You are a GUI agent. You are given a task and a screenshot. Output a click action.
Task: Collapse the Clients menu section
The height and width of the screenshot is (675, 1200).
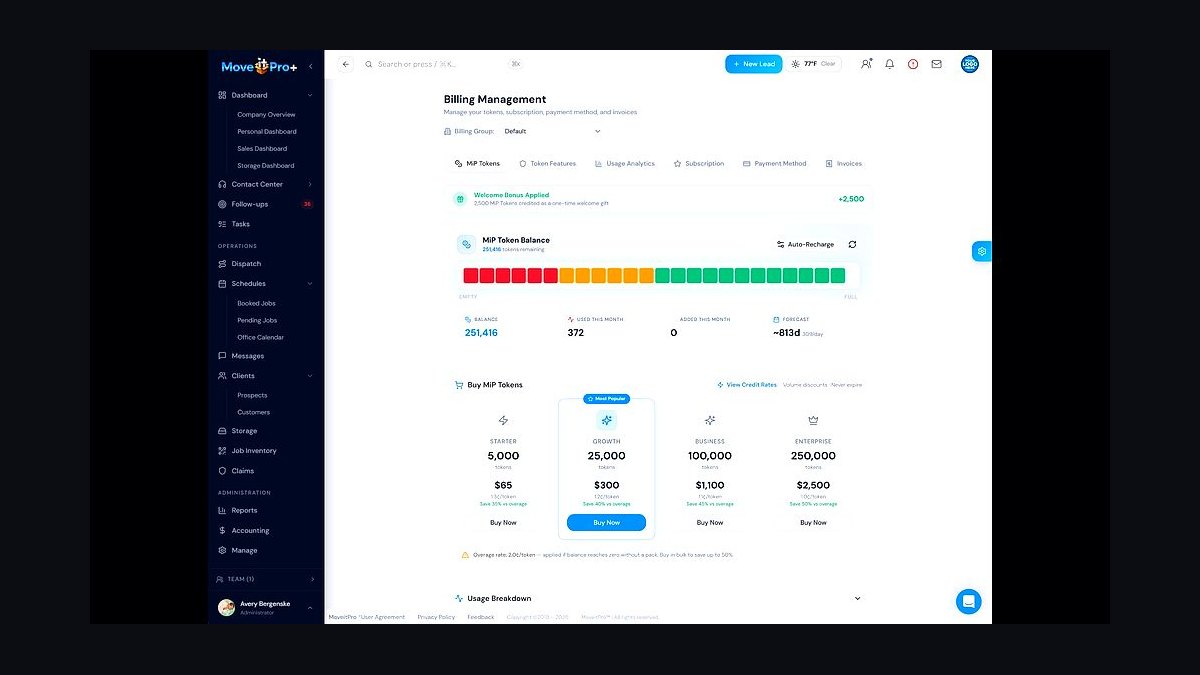point(310,376)
